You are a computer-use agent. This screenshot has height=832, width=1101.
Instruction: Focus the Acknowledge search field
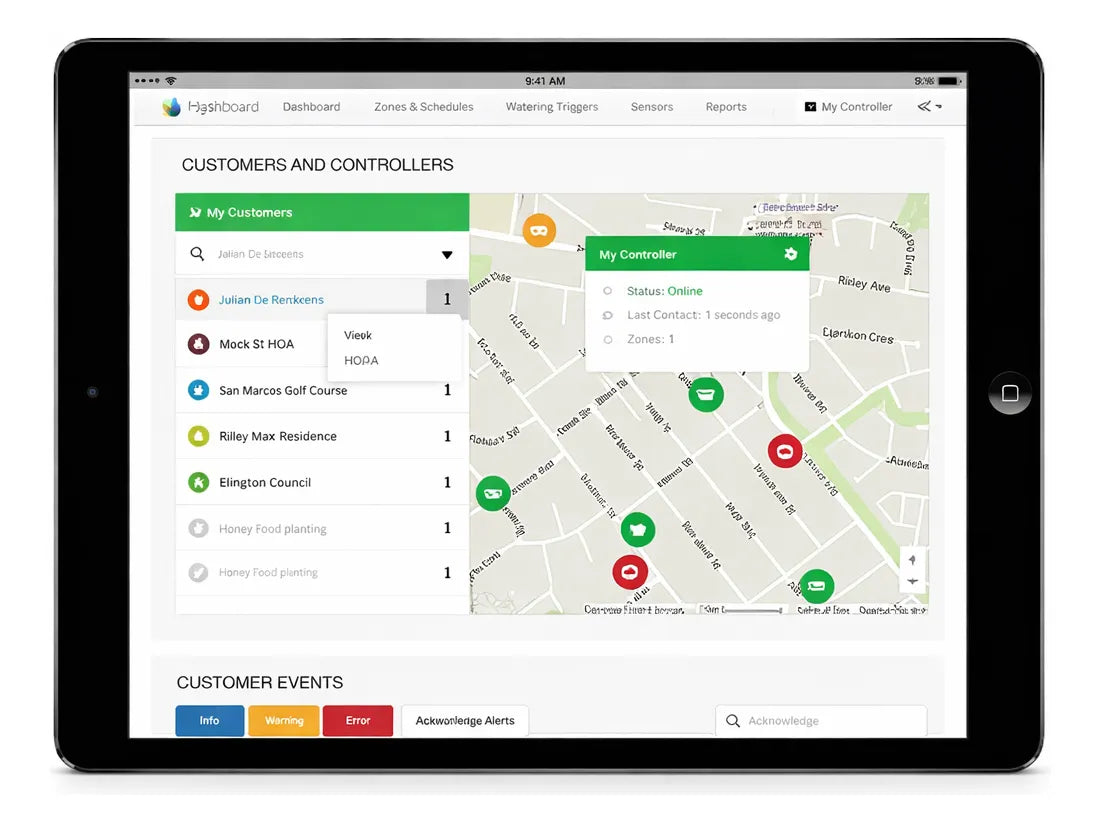[x=822, y=721]
